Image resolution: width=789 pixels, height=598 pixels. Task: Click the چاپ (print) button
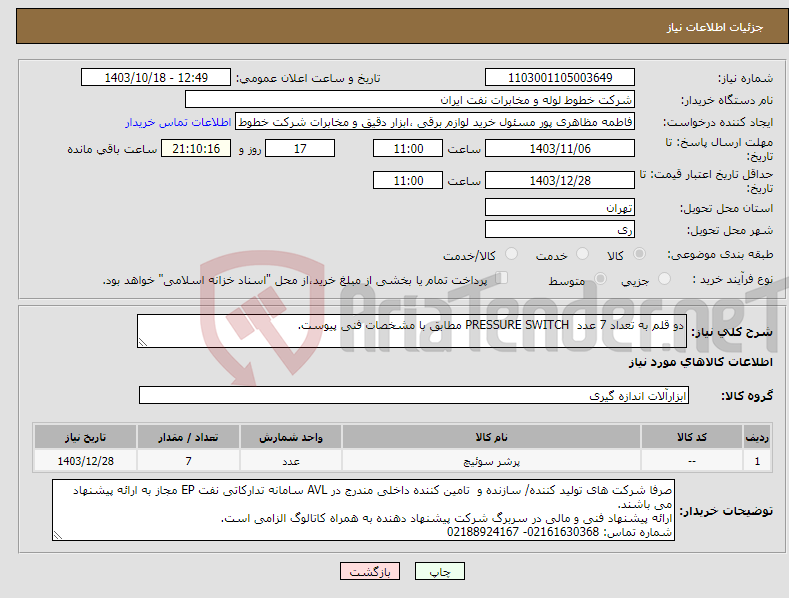point(440,571)
